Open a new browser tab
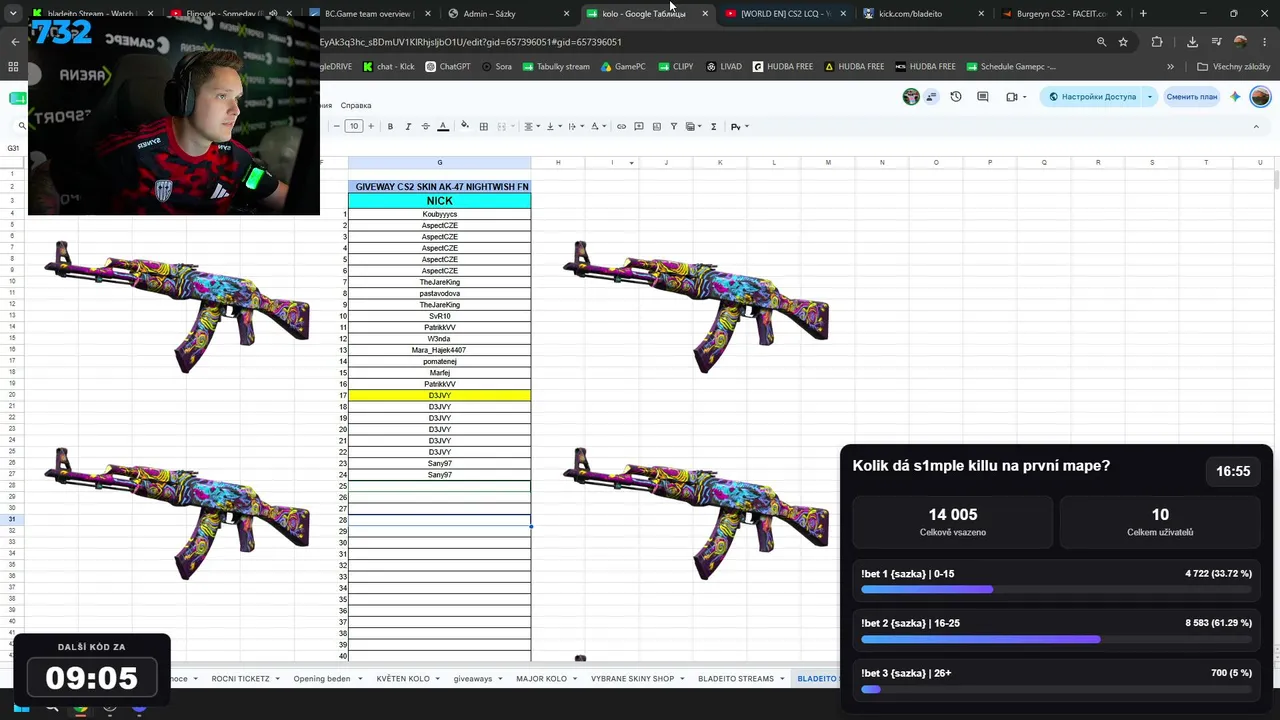The width and height of the screenshot is (1280, 720). pos(1143,14)
